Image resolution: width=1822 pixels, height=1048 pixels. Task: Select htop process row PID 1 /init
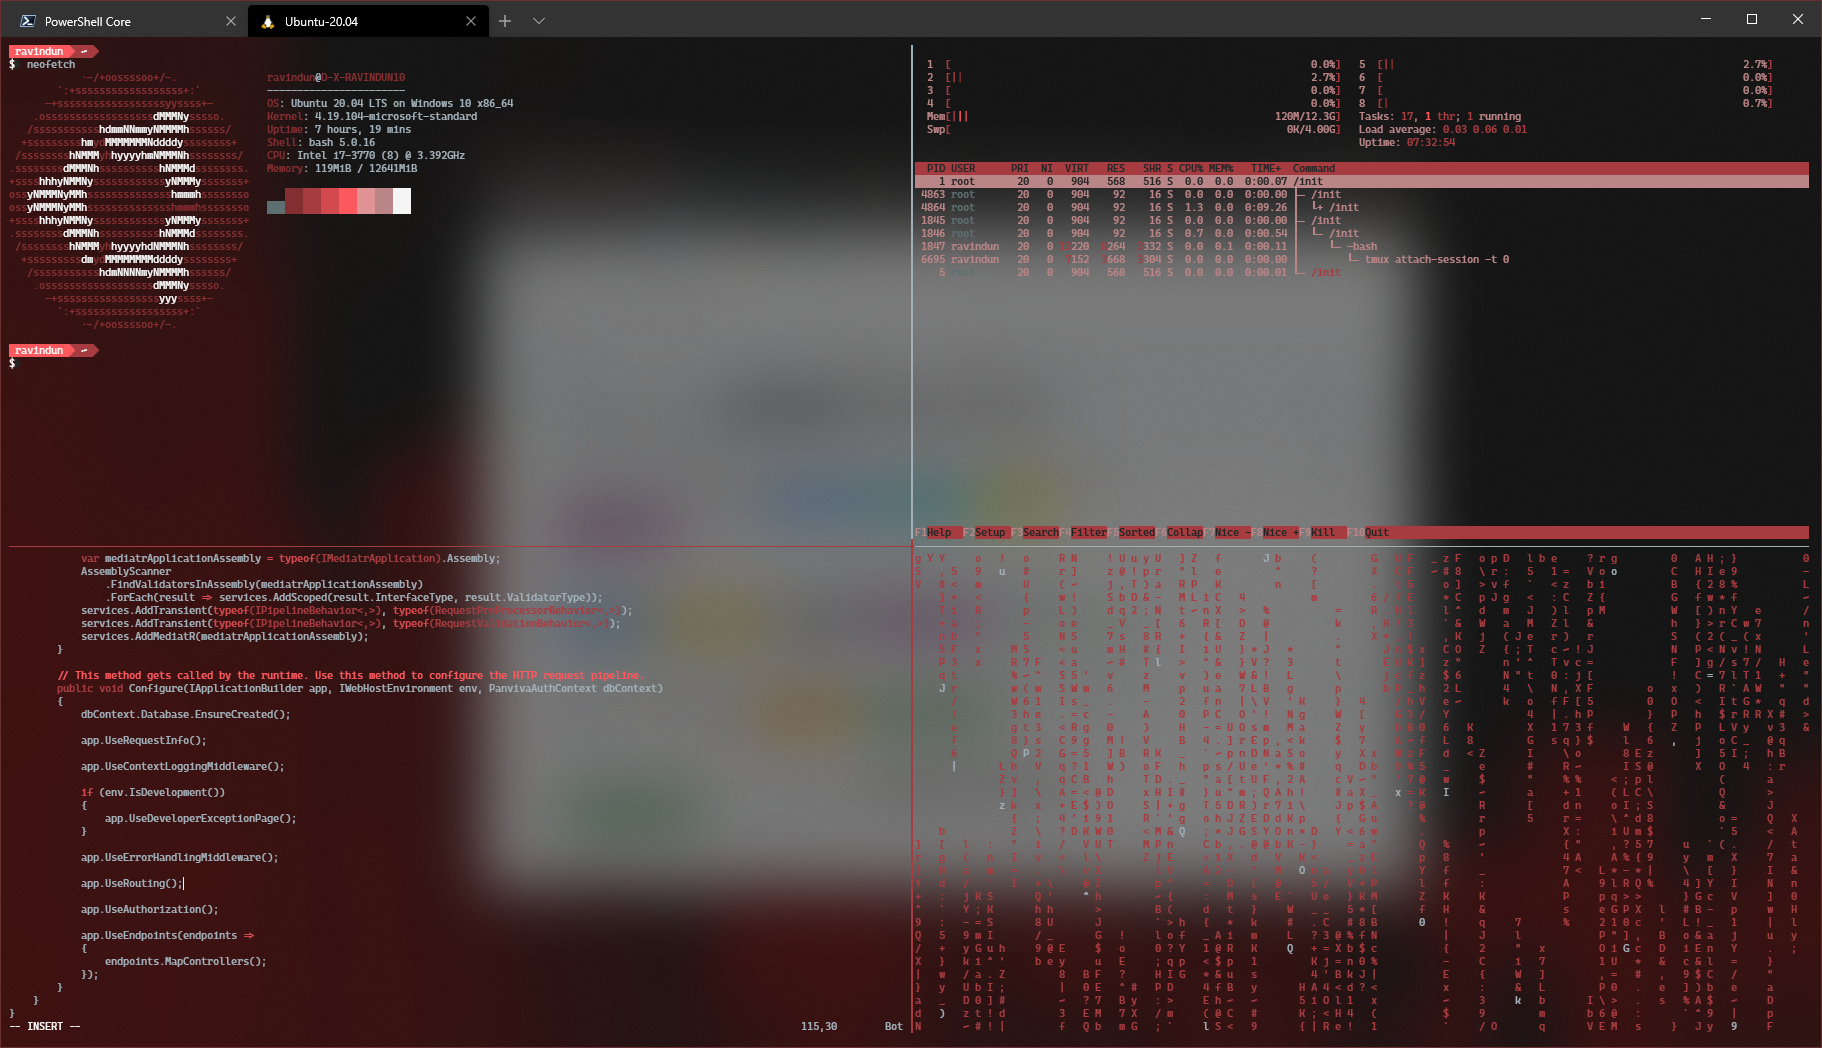pos(1362,181)
